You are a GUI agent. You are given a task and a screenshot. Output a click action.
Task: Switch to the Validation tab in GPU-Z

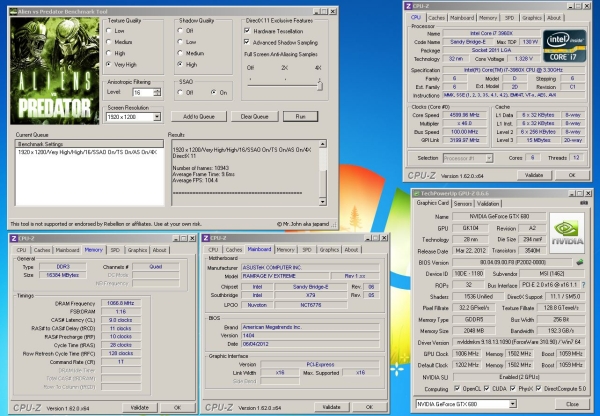pyautogui.click(x=488, y=204)
